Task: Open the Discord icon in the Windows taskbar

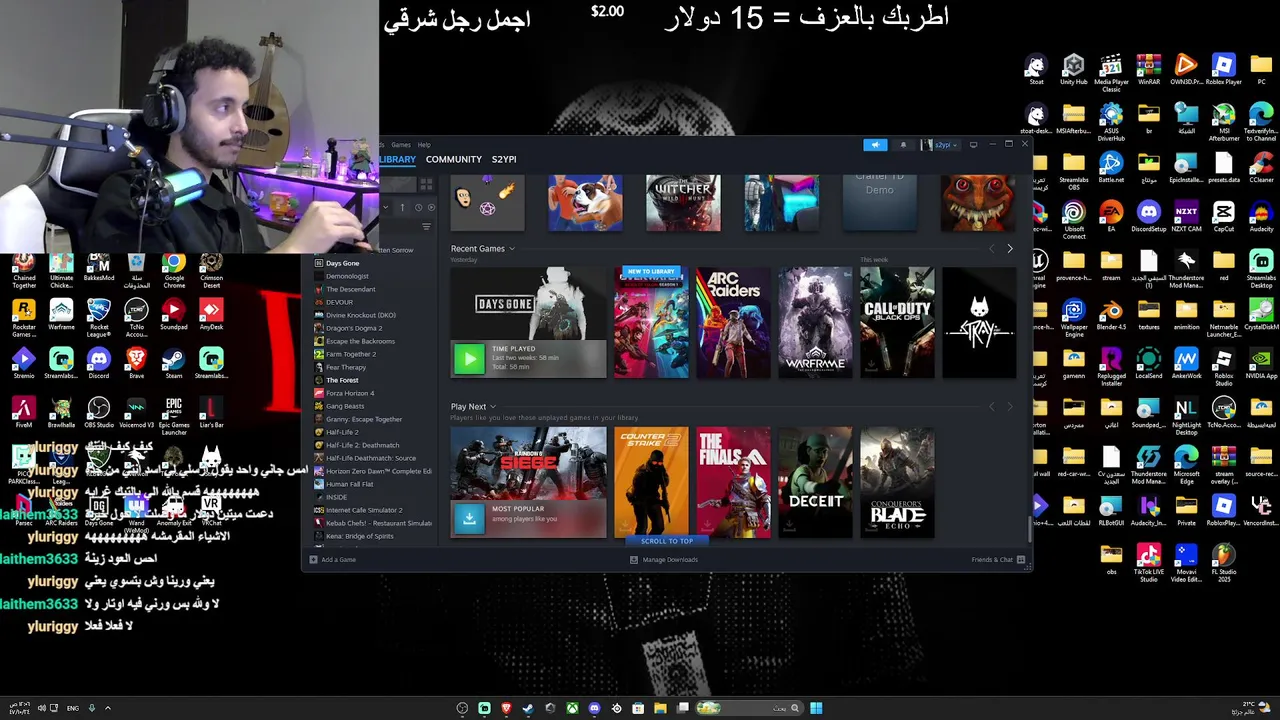Action: tap(594, 708)
